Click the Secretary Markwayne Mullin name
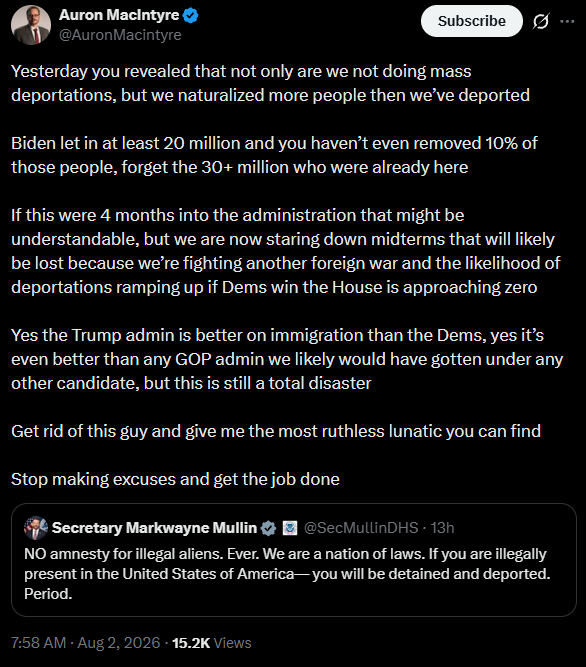The height and width of the screenshot is (667, 586). pyautogui.click(x=154, y=528)
